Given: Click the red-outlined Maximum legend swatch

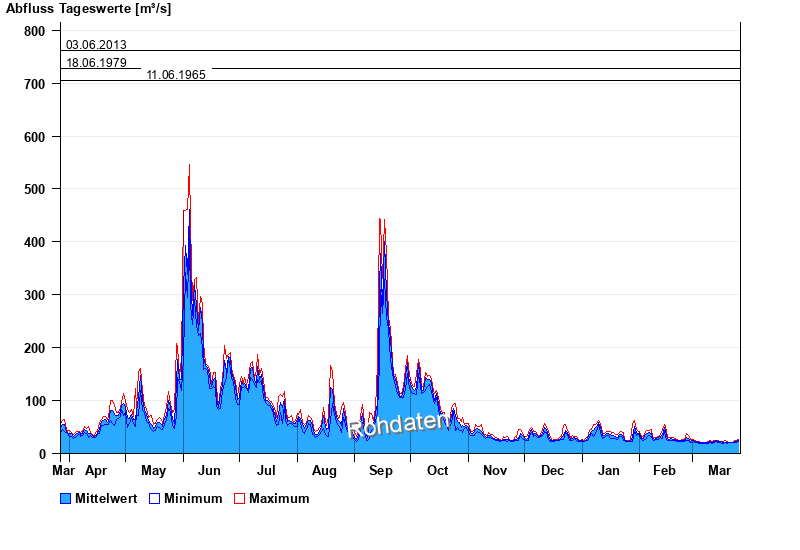Looking at the screenshot, I should (x=239, y=498).
